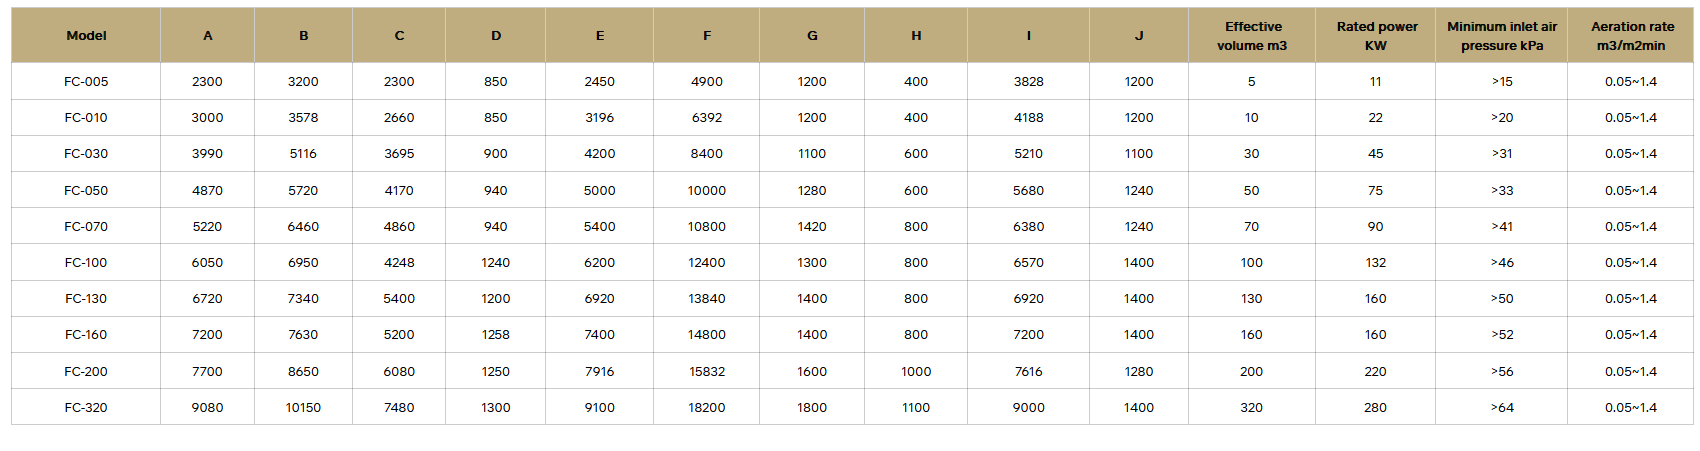Click the Effective volume m3 header
1700x451 pixels.
pyautogui.click(x=1252, y=36)
